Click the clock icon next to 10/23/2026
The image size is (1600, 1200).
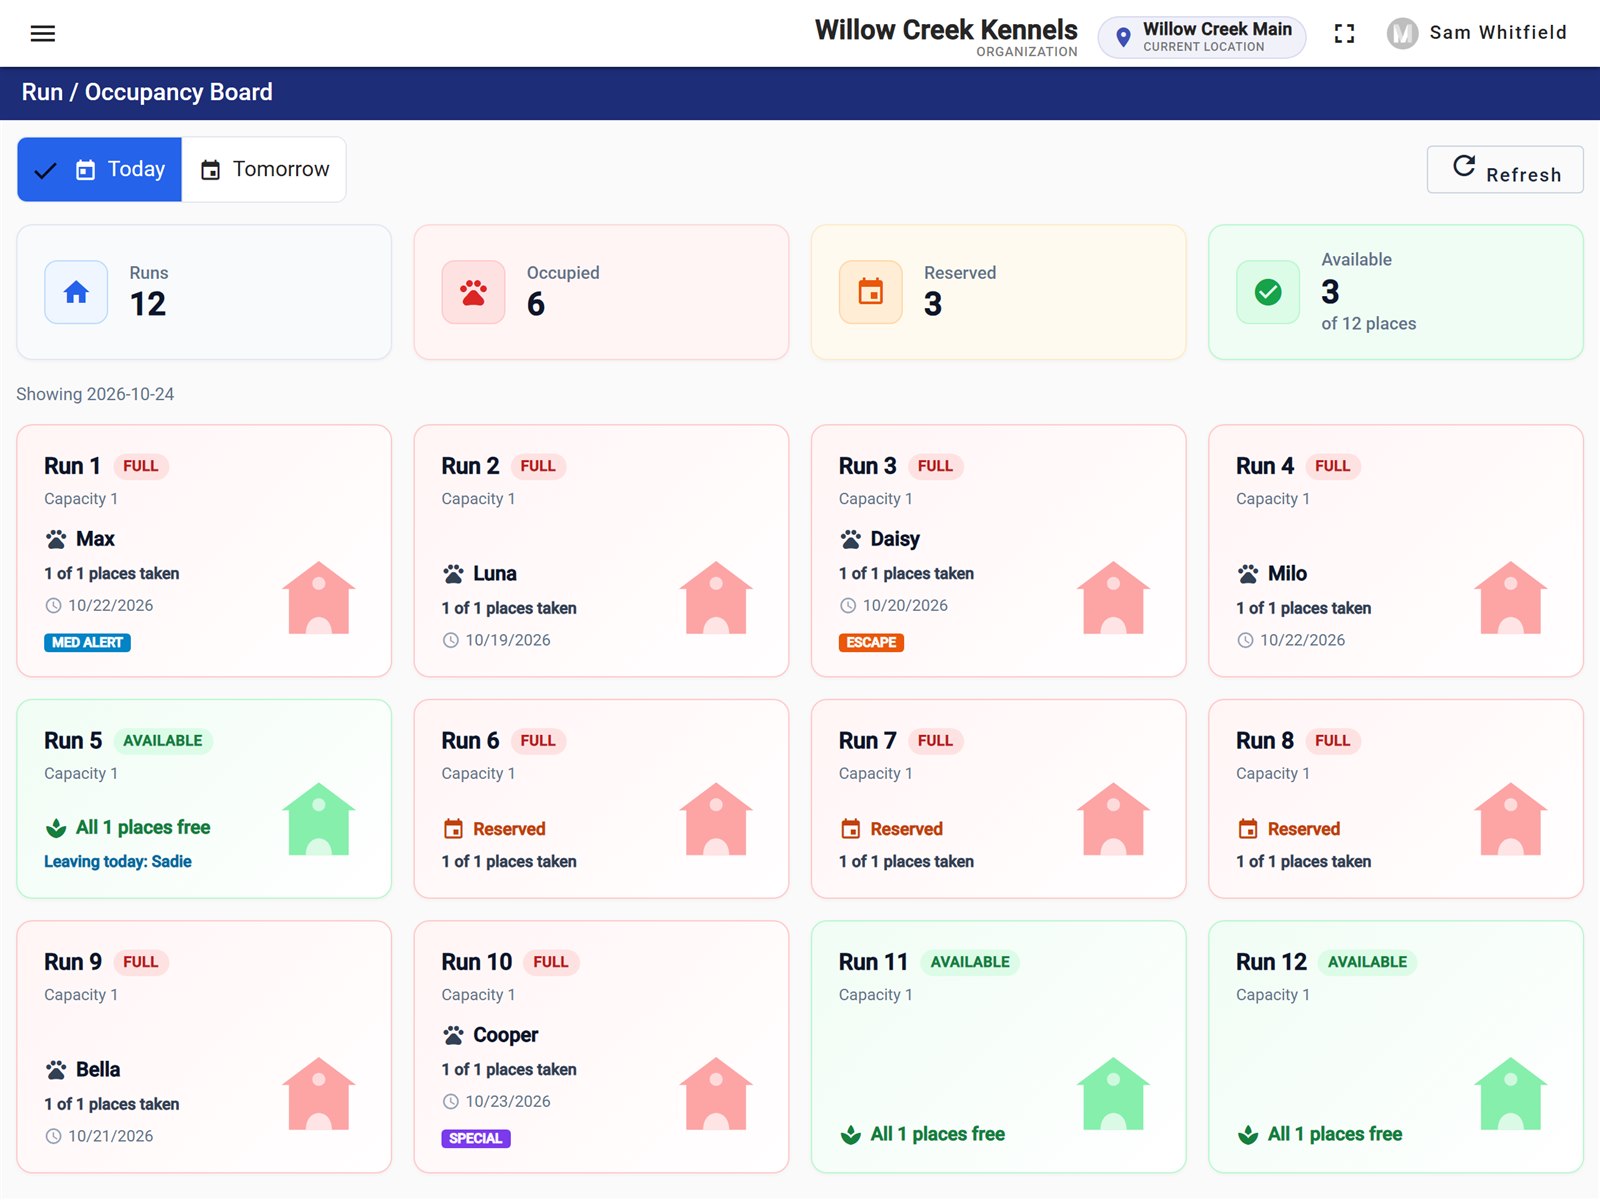[x=451, y=1102]
